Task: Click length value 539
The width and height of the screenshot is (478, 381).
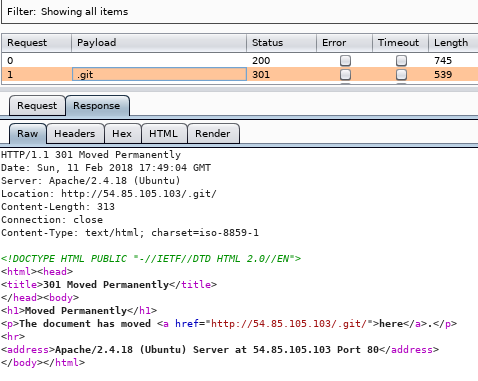Action: (443, 74)
